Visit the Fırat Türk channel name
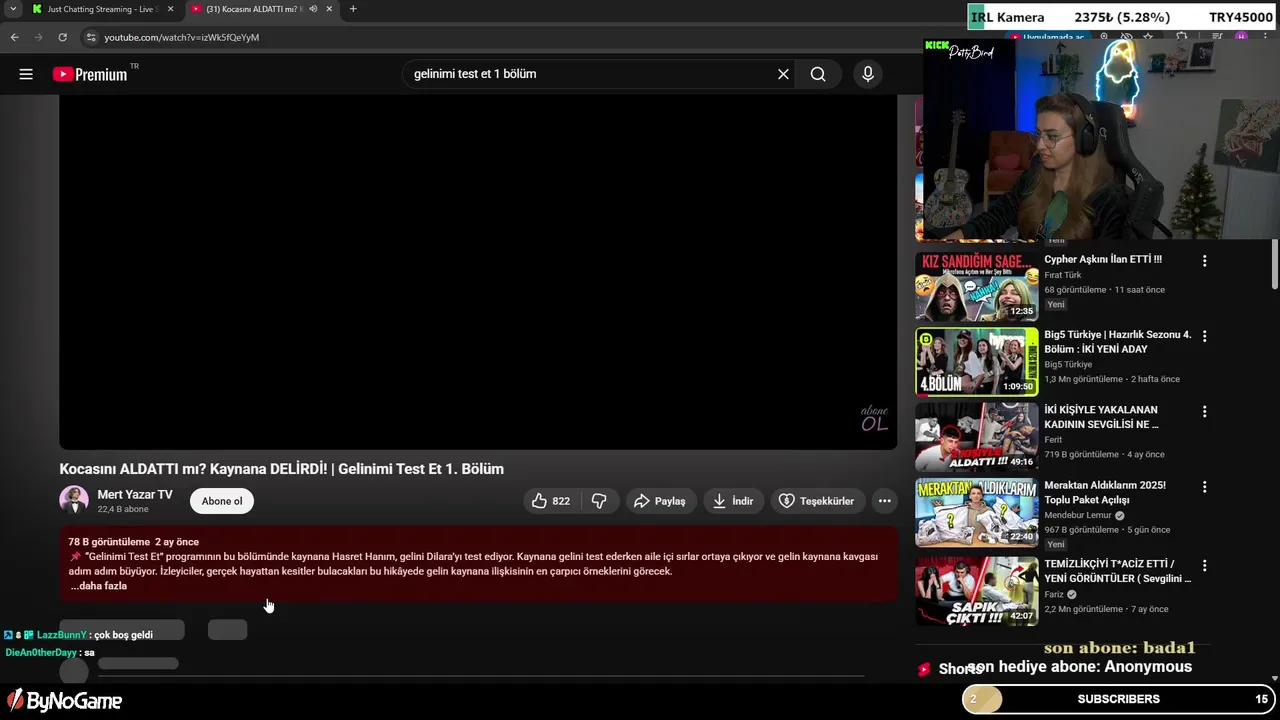 click(1062, 275)
